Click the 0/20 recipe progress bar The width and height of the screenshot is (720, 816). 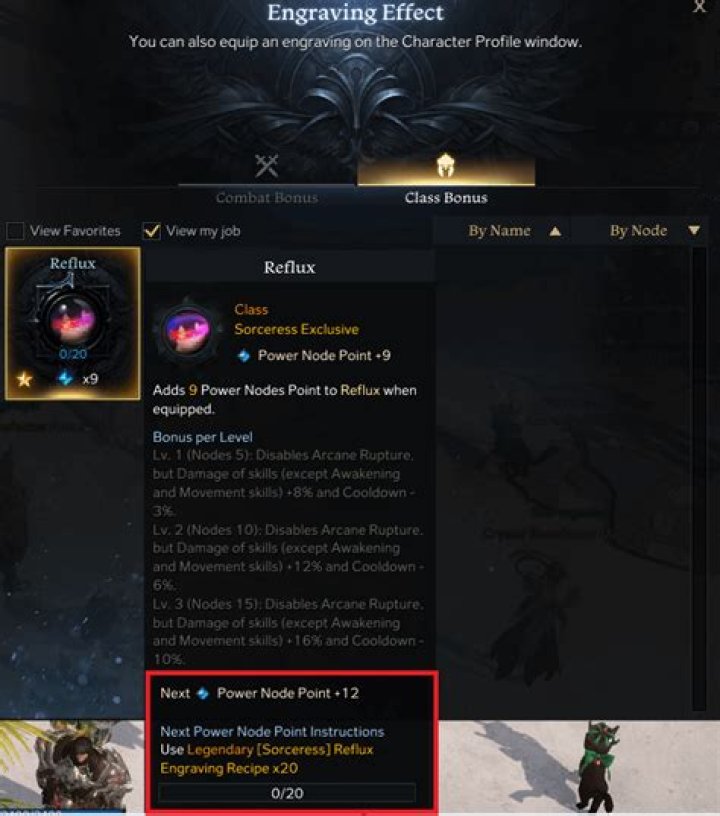point(287,793)
